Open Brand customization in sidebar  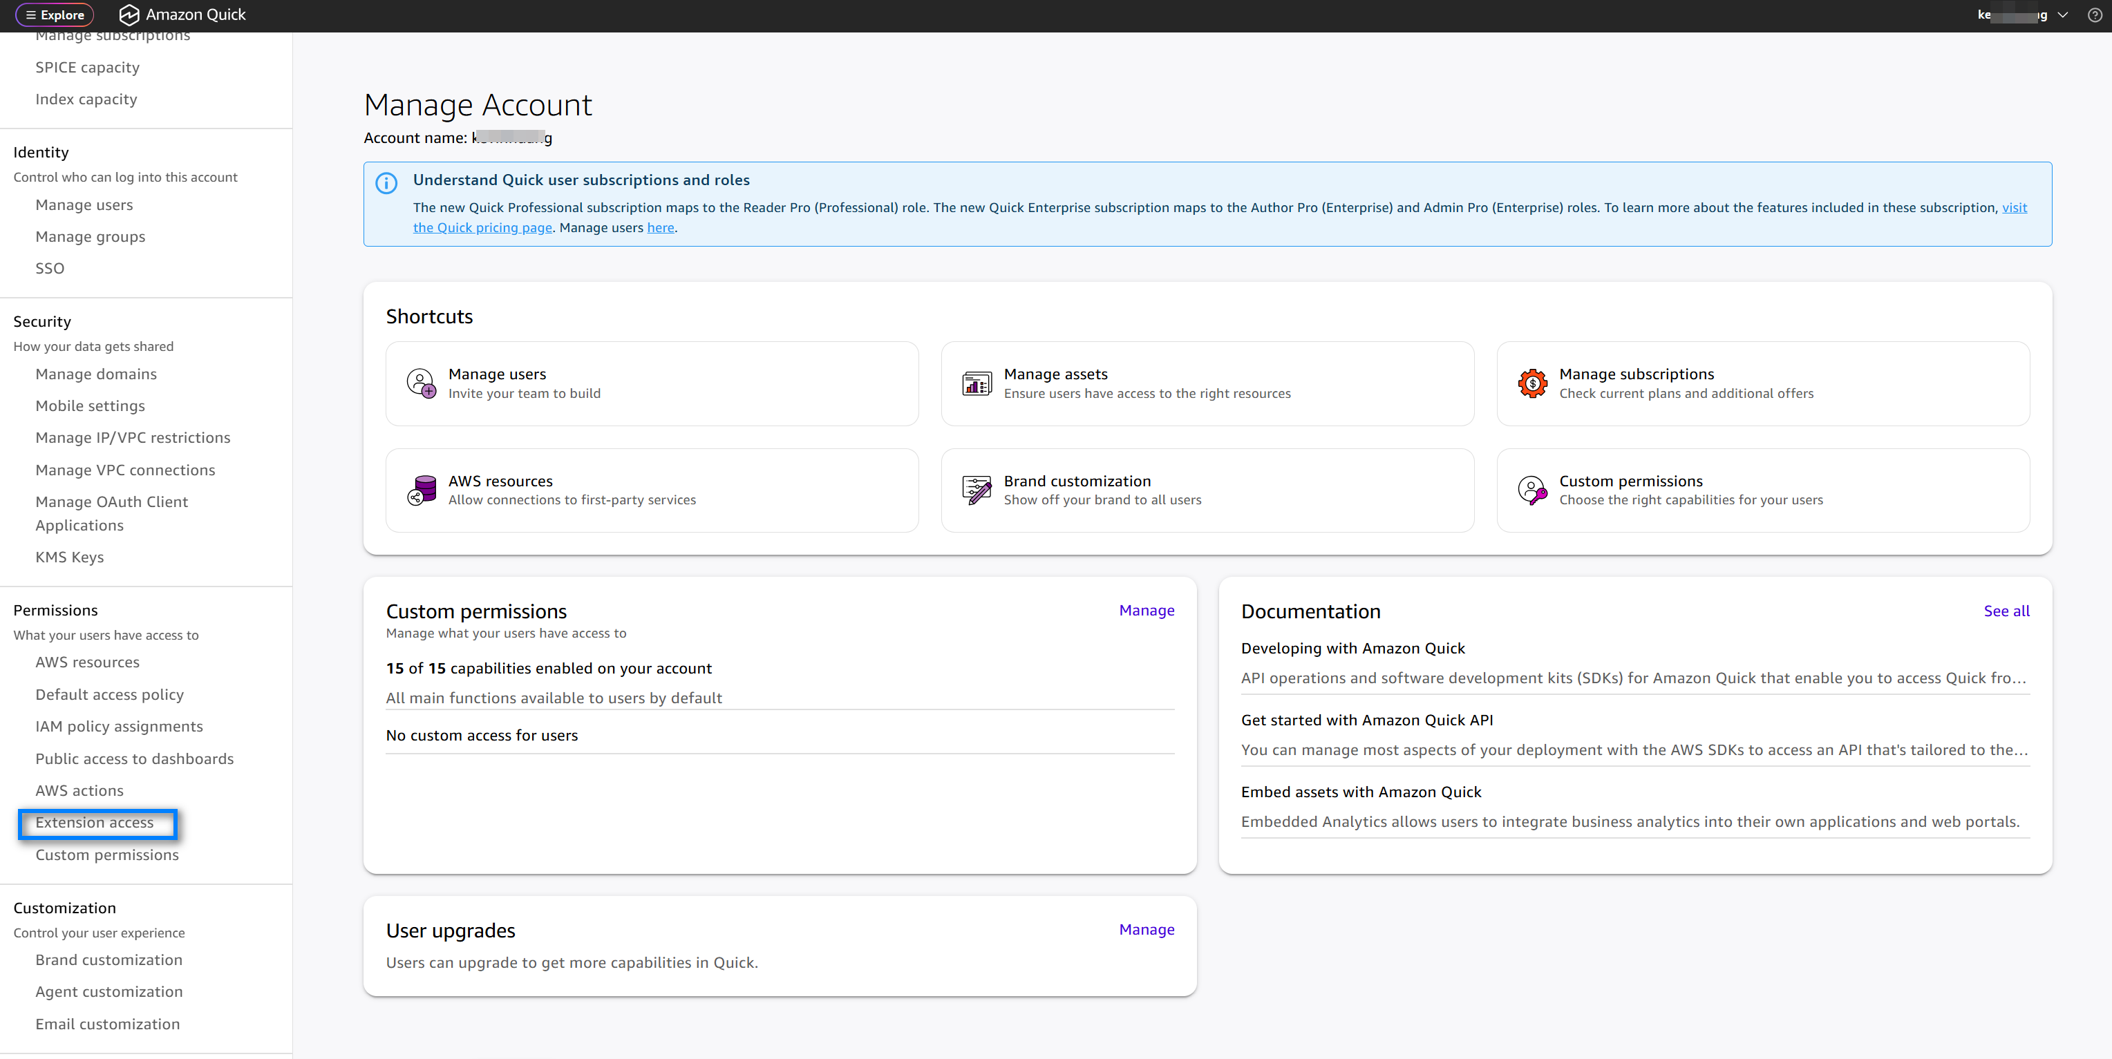109,960
